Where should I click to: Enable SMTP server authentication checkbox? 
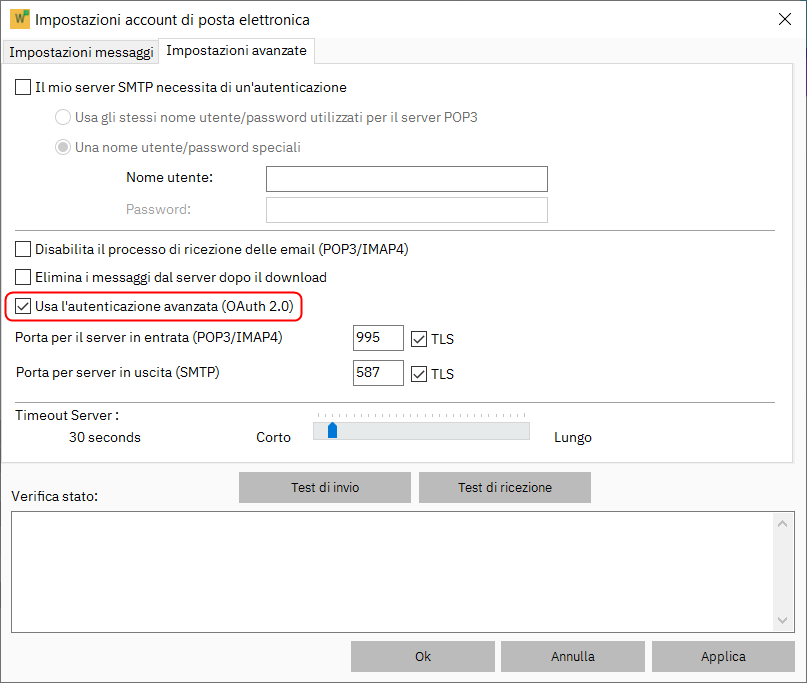pos(23,88)
